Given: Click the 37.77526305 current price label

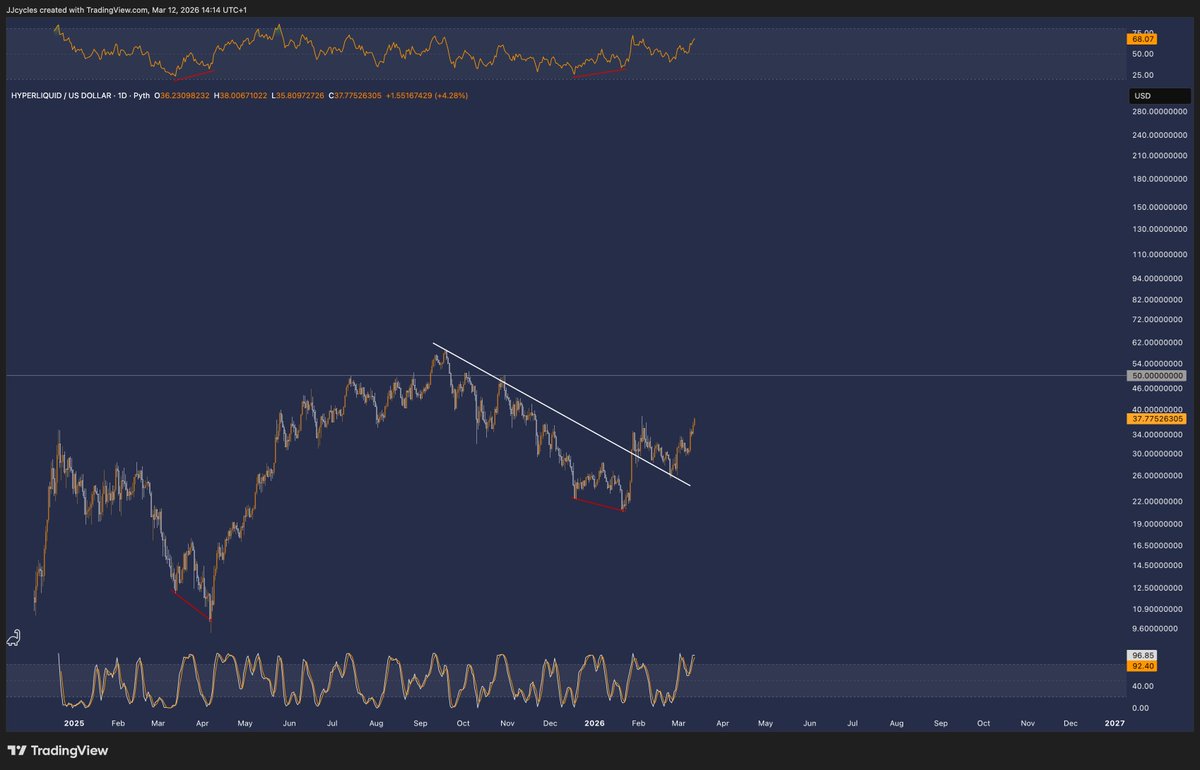Looking at the screenshot, I should pyautogui.click(x=1159, y=420).
